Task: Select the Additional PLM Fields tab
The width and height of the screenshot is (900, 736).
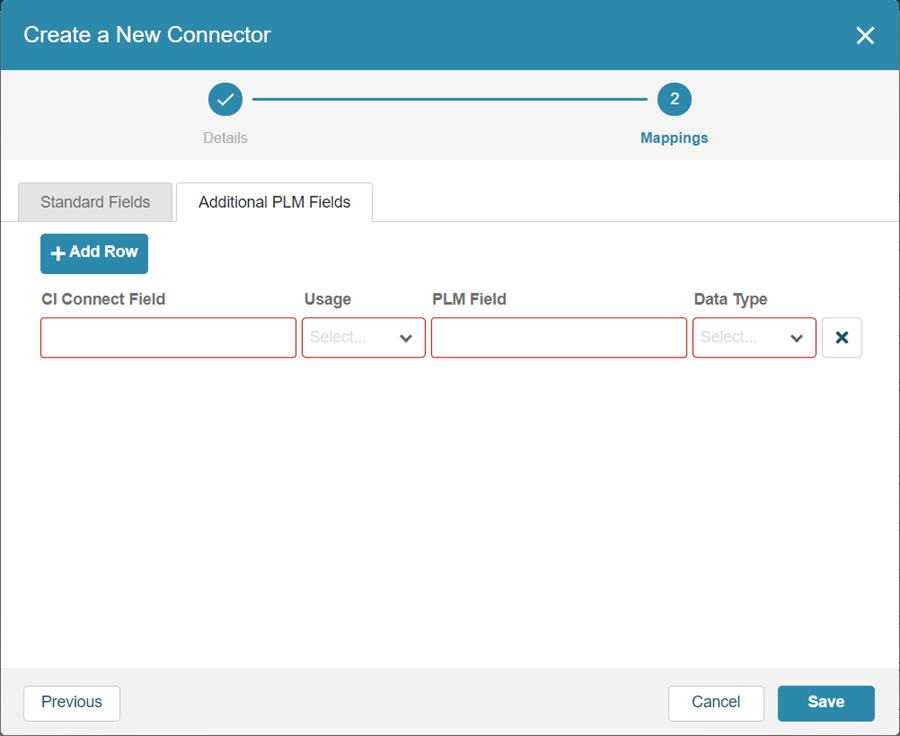Action: pyautogui.click(x=274, y=202)
